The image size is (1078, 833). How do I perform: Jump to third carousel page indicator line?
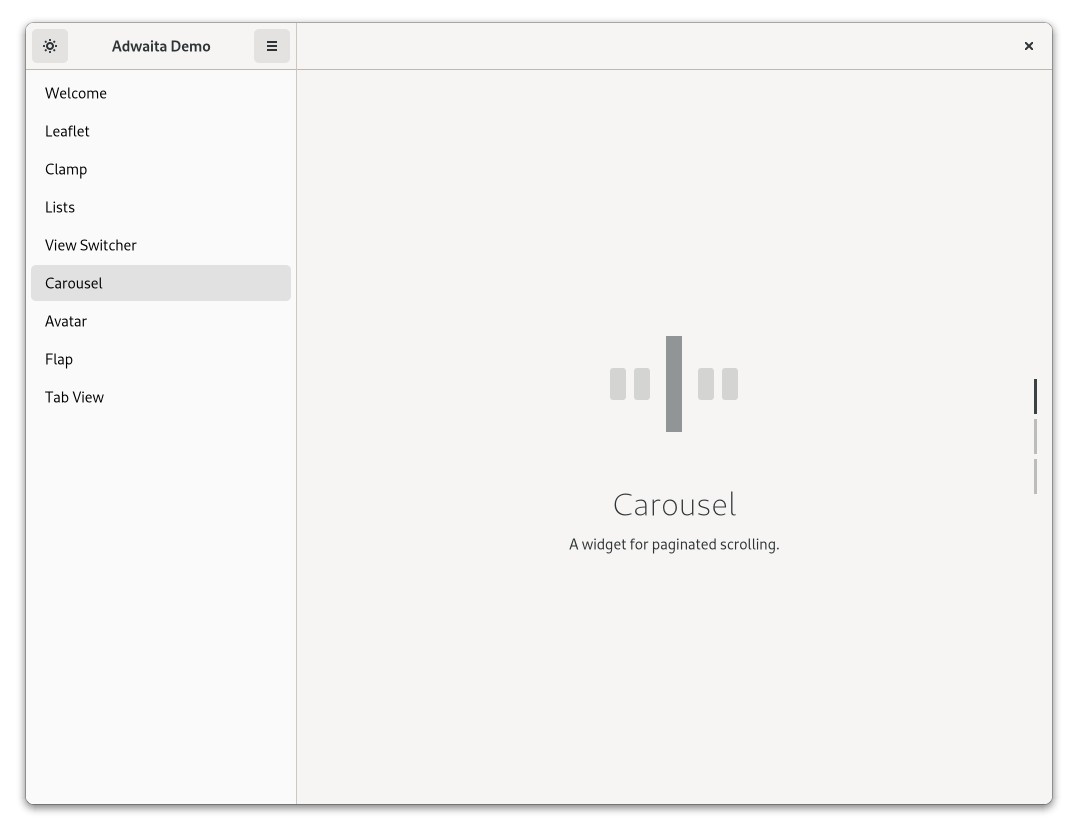tap(1035, 476)
